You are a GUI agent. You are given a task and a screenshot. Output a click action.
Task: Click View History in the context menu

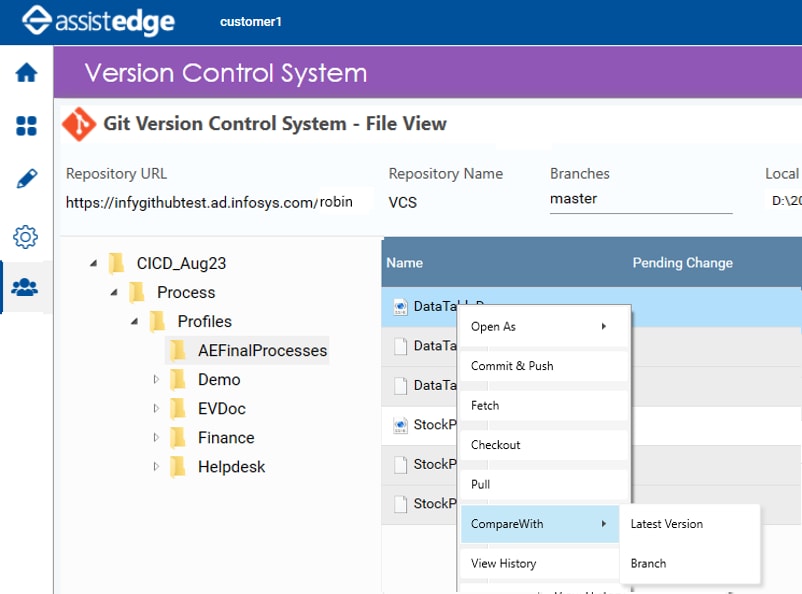tap(503, 563)
